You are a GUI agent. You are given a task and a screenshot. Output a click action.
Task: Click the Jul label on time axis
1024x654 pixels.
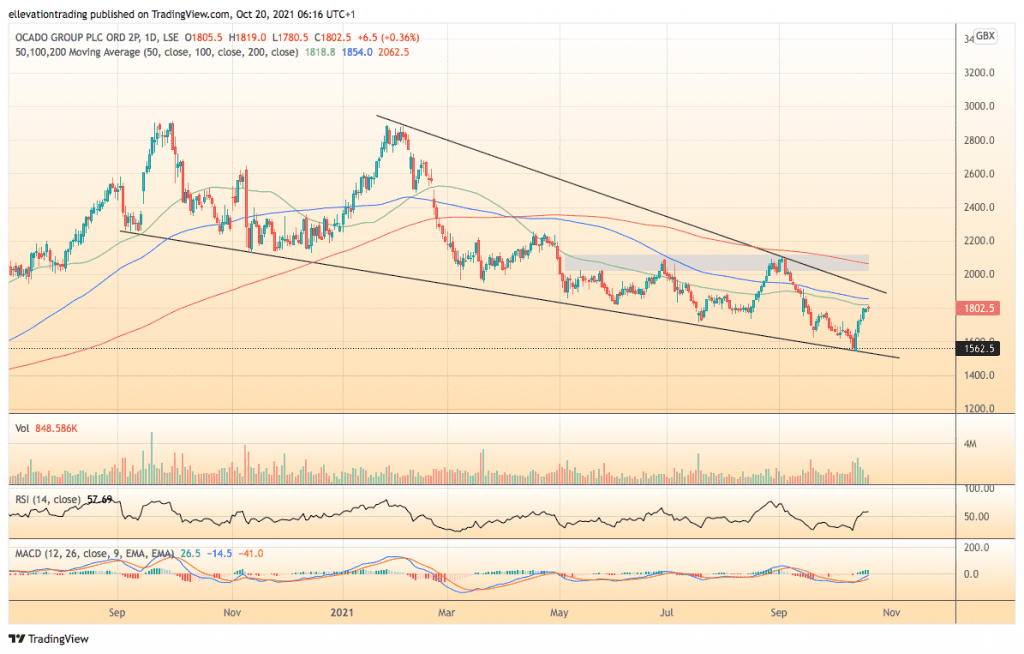pos(667,613)
